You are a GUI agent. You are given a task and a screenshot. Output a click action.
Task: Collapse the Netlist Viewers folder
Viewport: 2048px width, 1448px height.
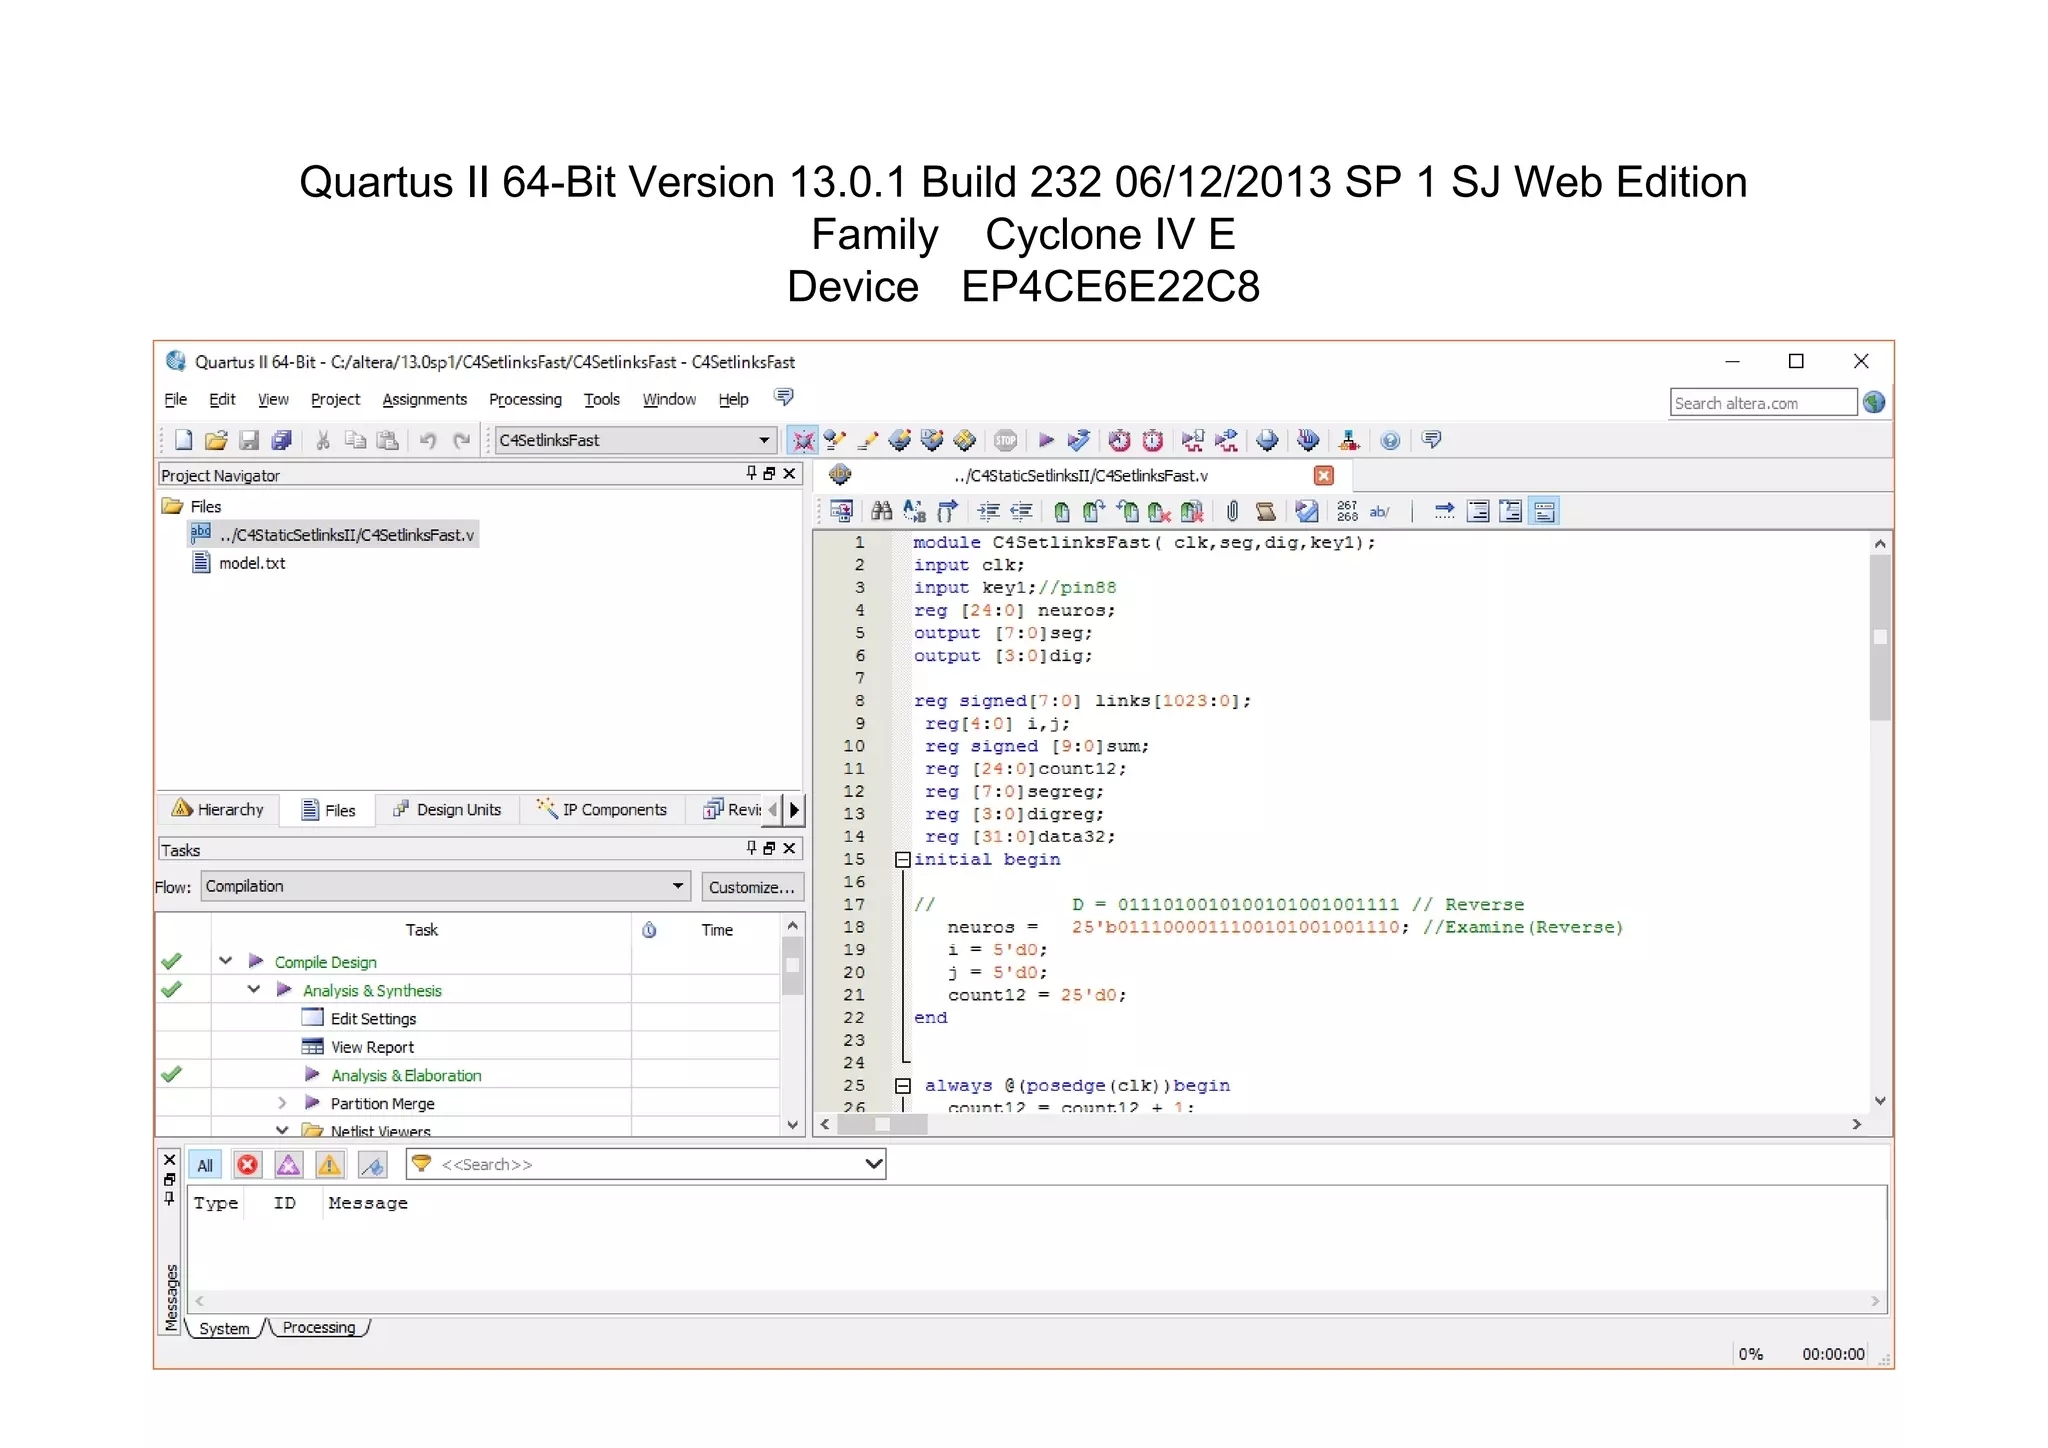[282, 1130]
